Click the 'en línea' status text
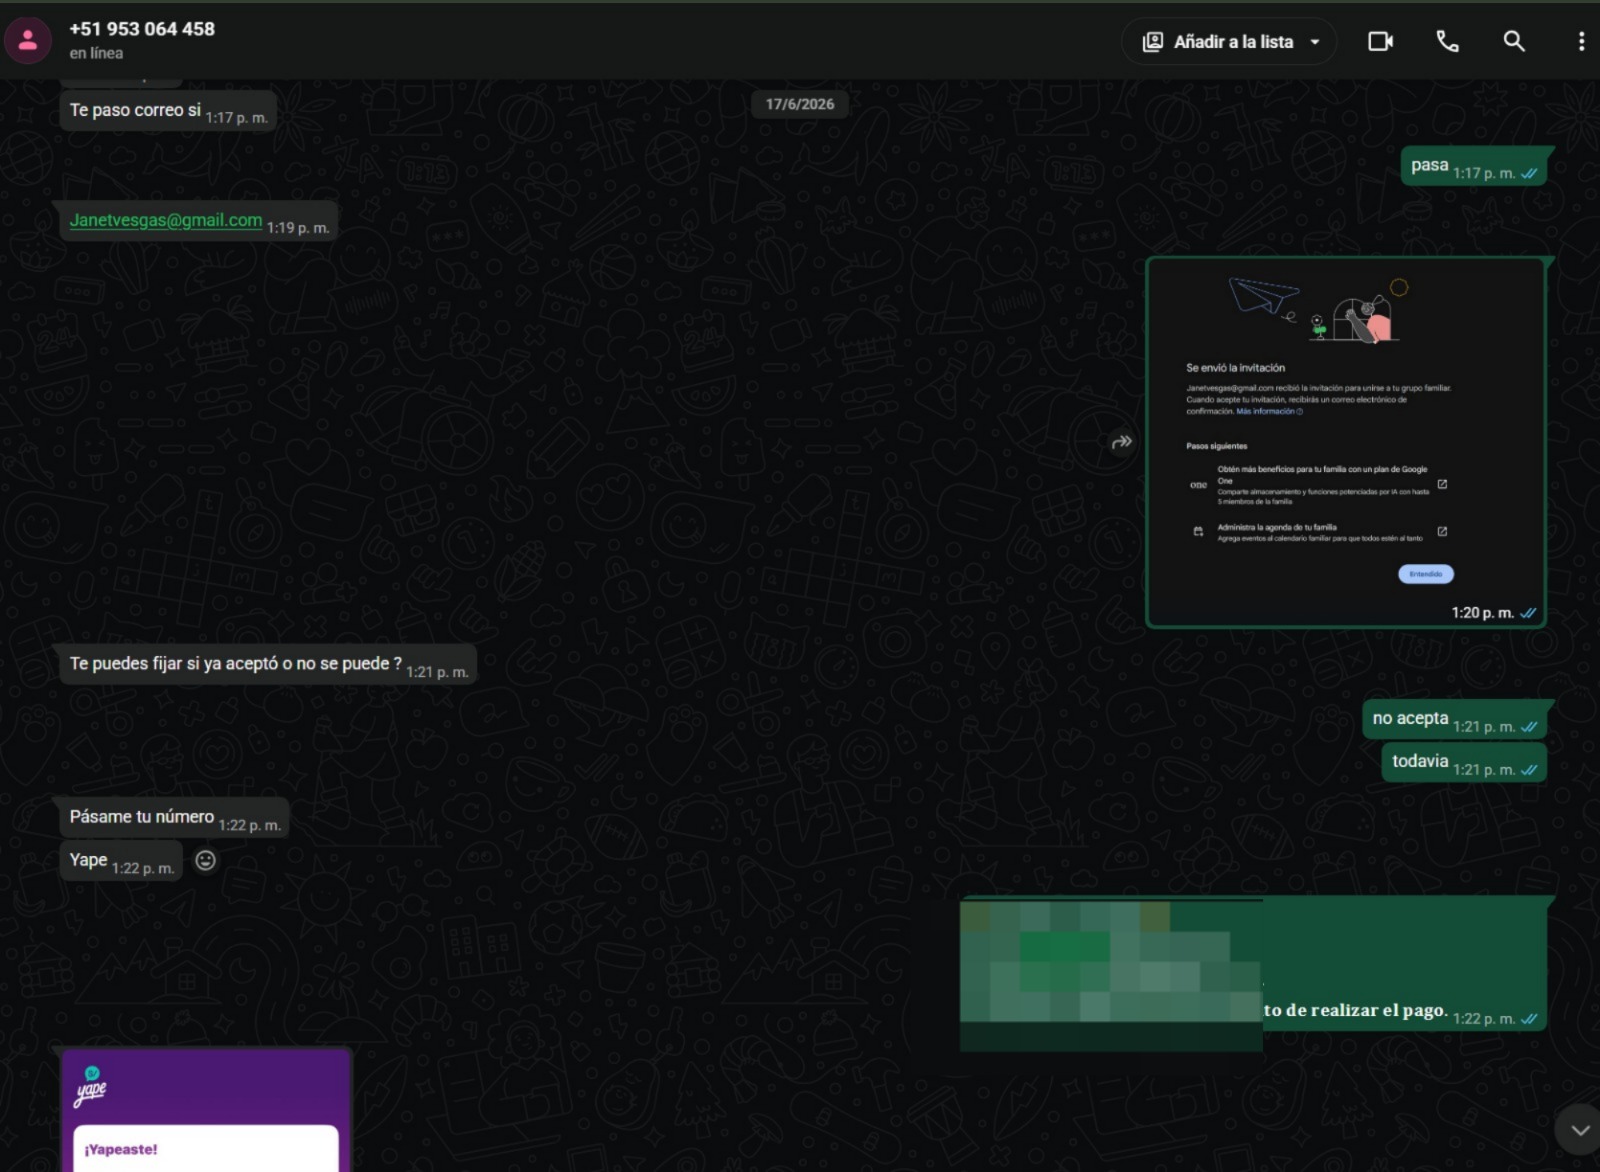 click(x=96, y=53)
